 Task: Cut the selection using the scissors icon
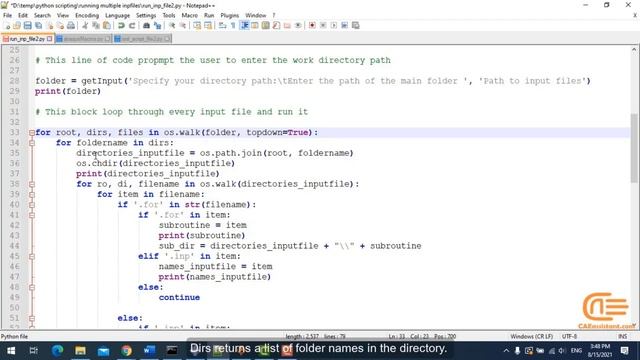tap(85, 25)
